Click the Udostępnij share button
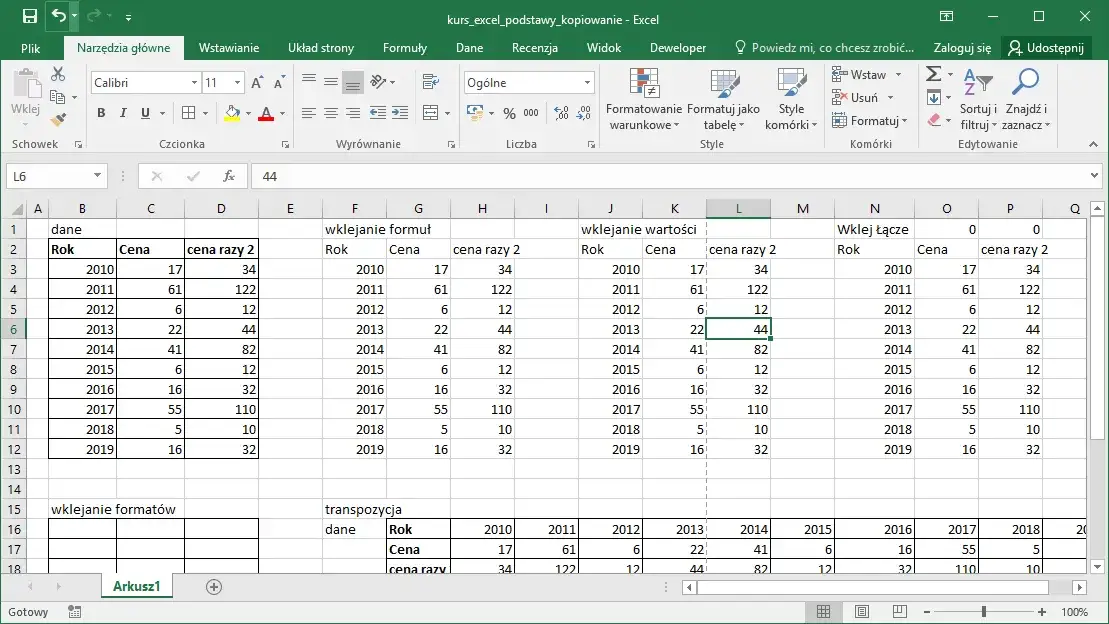Viewport: 1109px width, 624px height. tap(1046, 47)
